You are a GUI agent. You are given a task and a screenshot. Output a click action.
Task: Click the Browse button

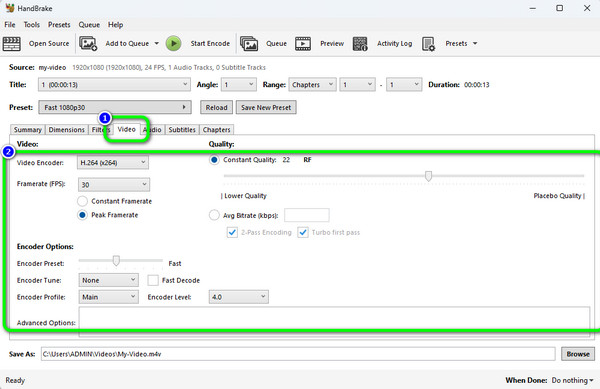pyautogui.click(x=578, y=354)
